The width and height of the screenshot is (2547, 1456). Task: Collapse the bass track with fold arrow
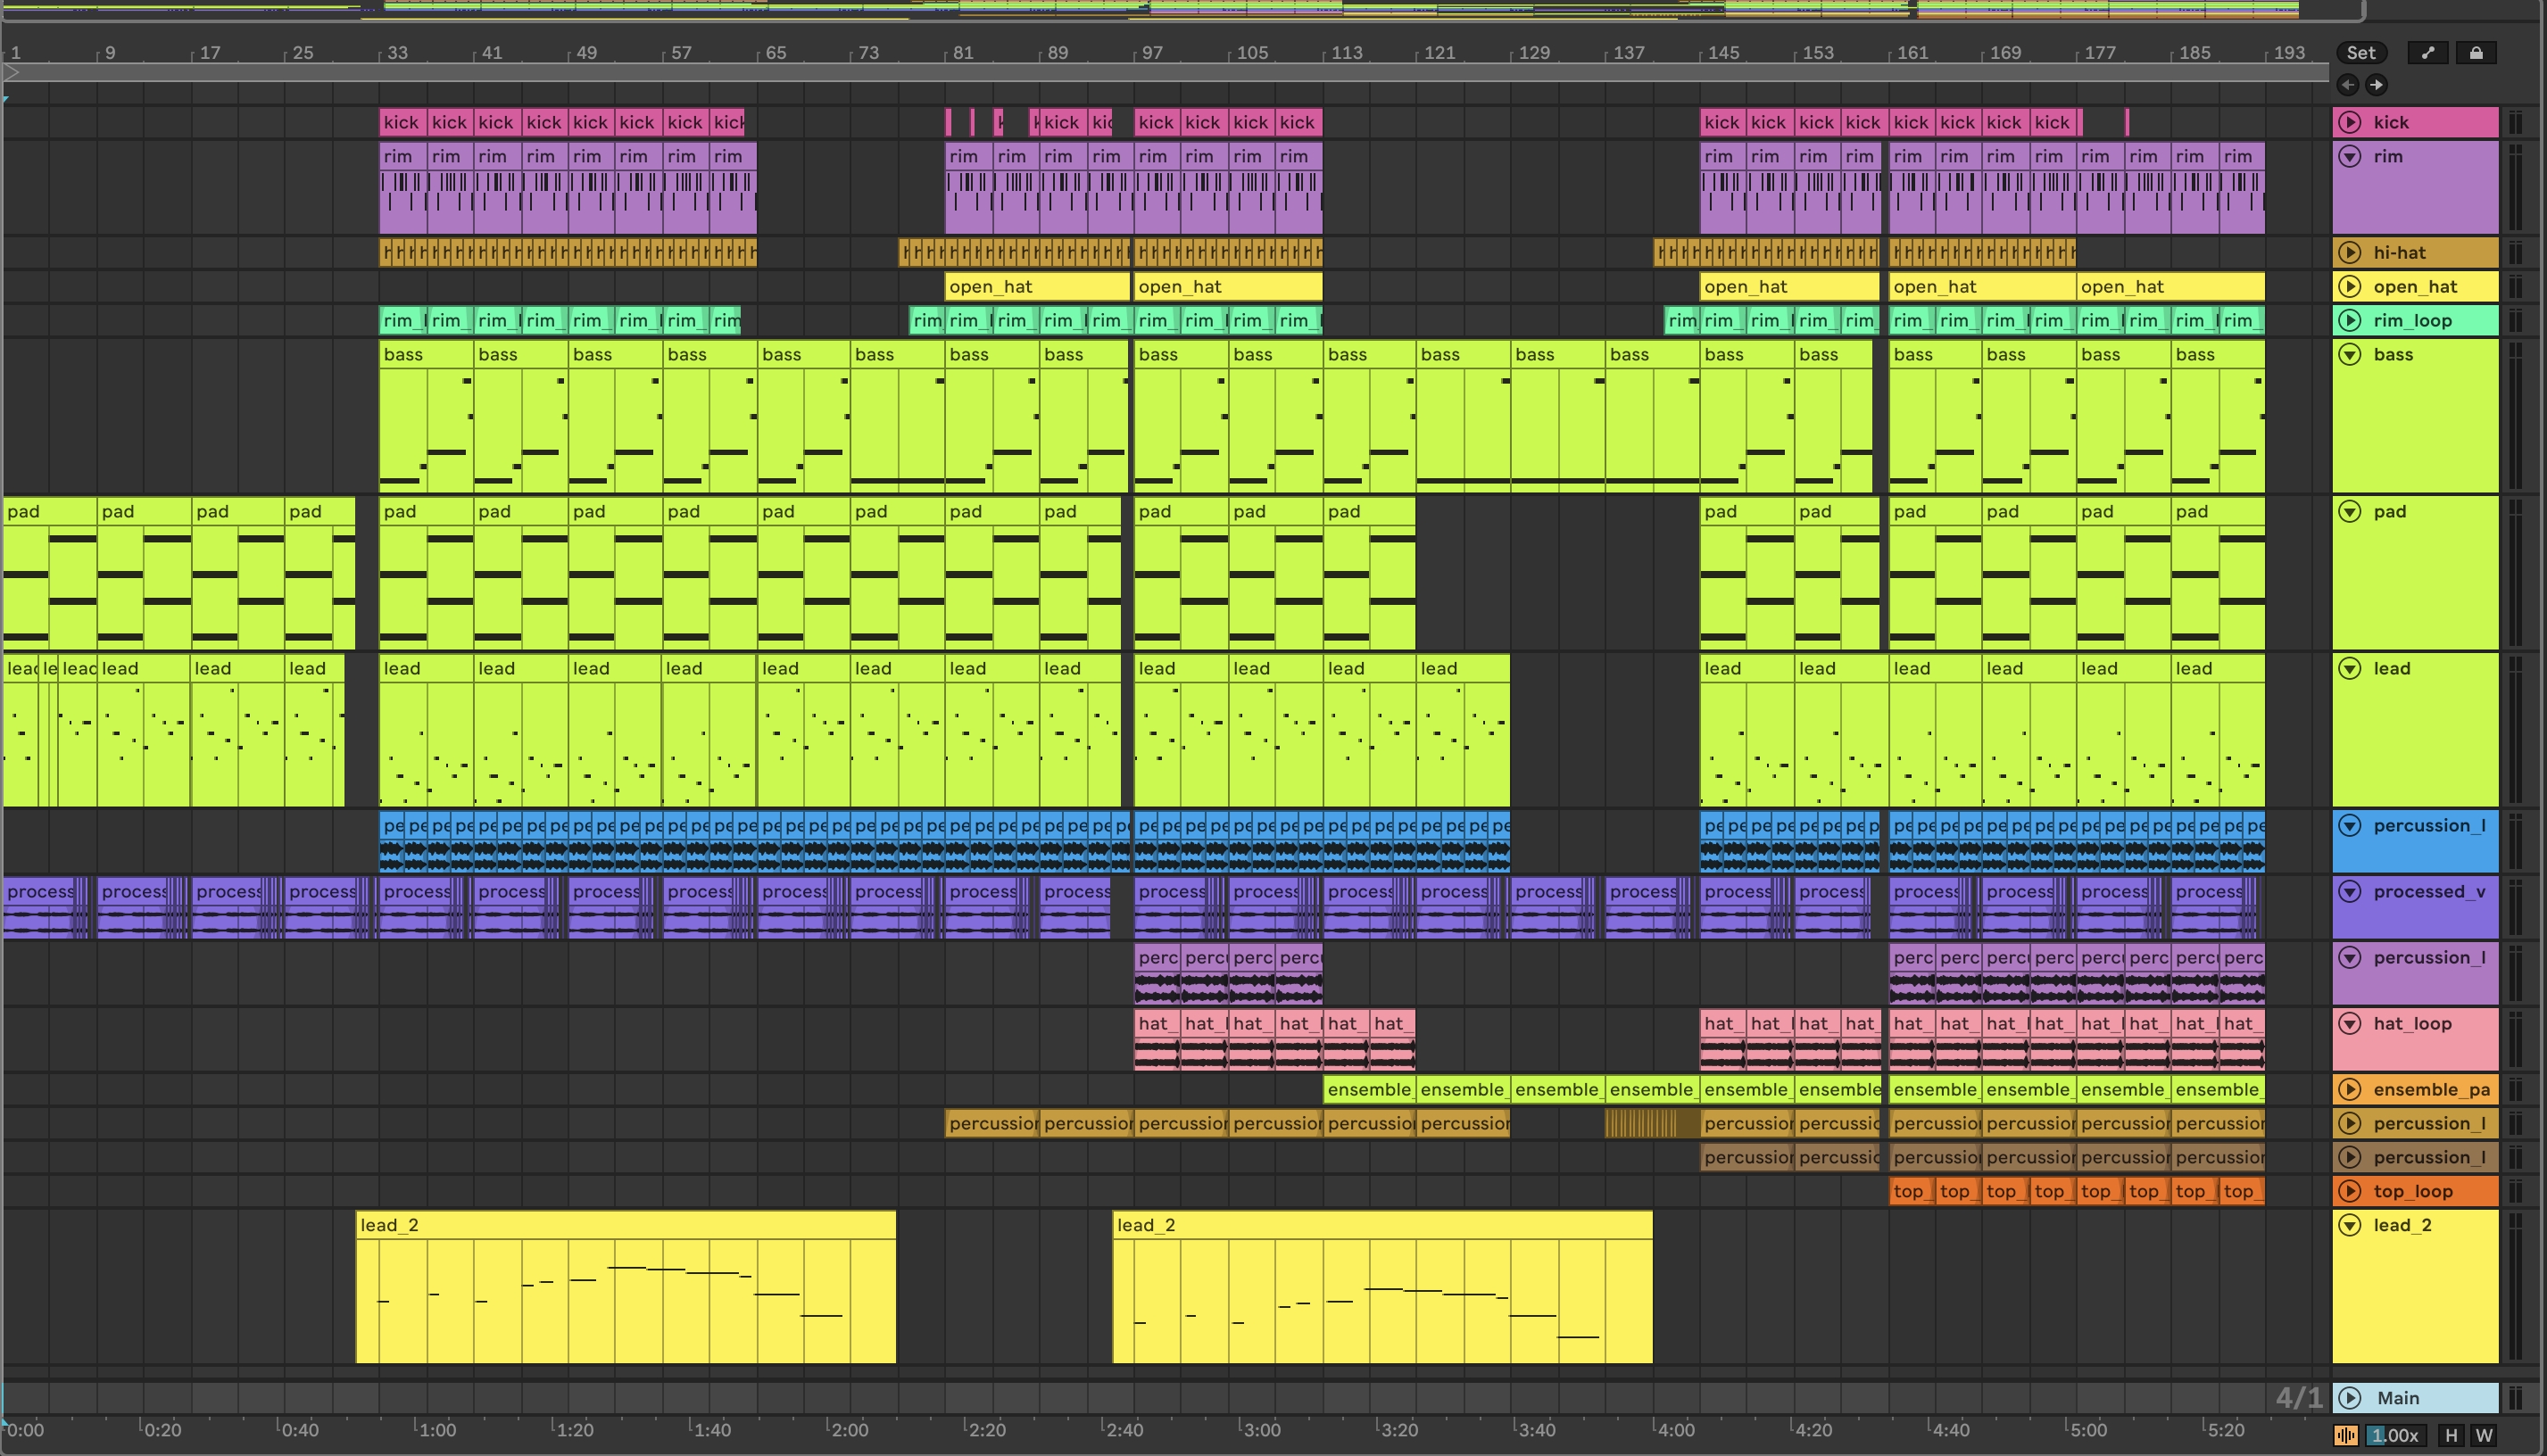[x=2350, y=354]
